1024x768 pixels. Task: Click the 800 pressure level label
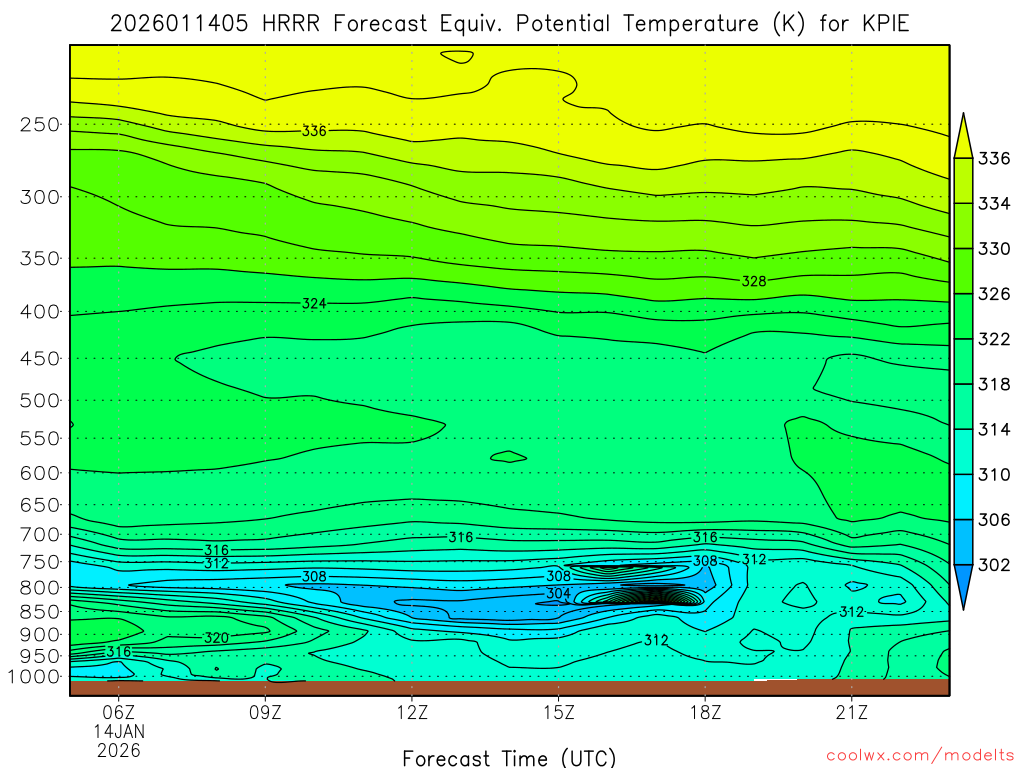pos(40,588)
